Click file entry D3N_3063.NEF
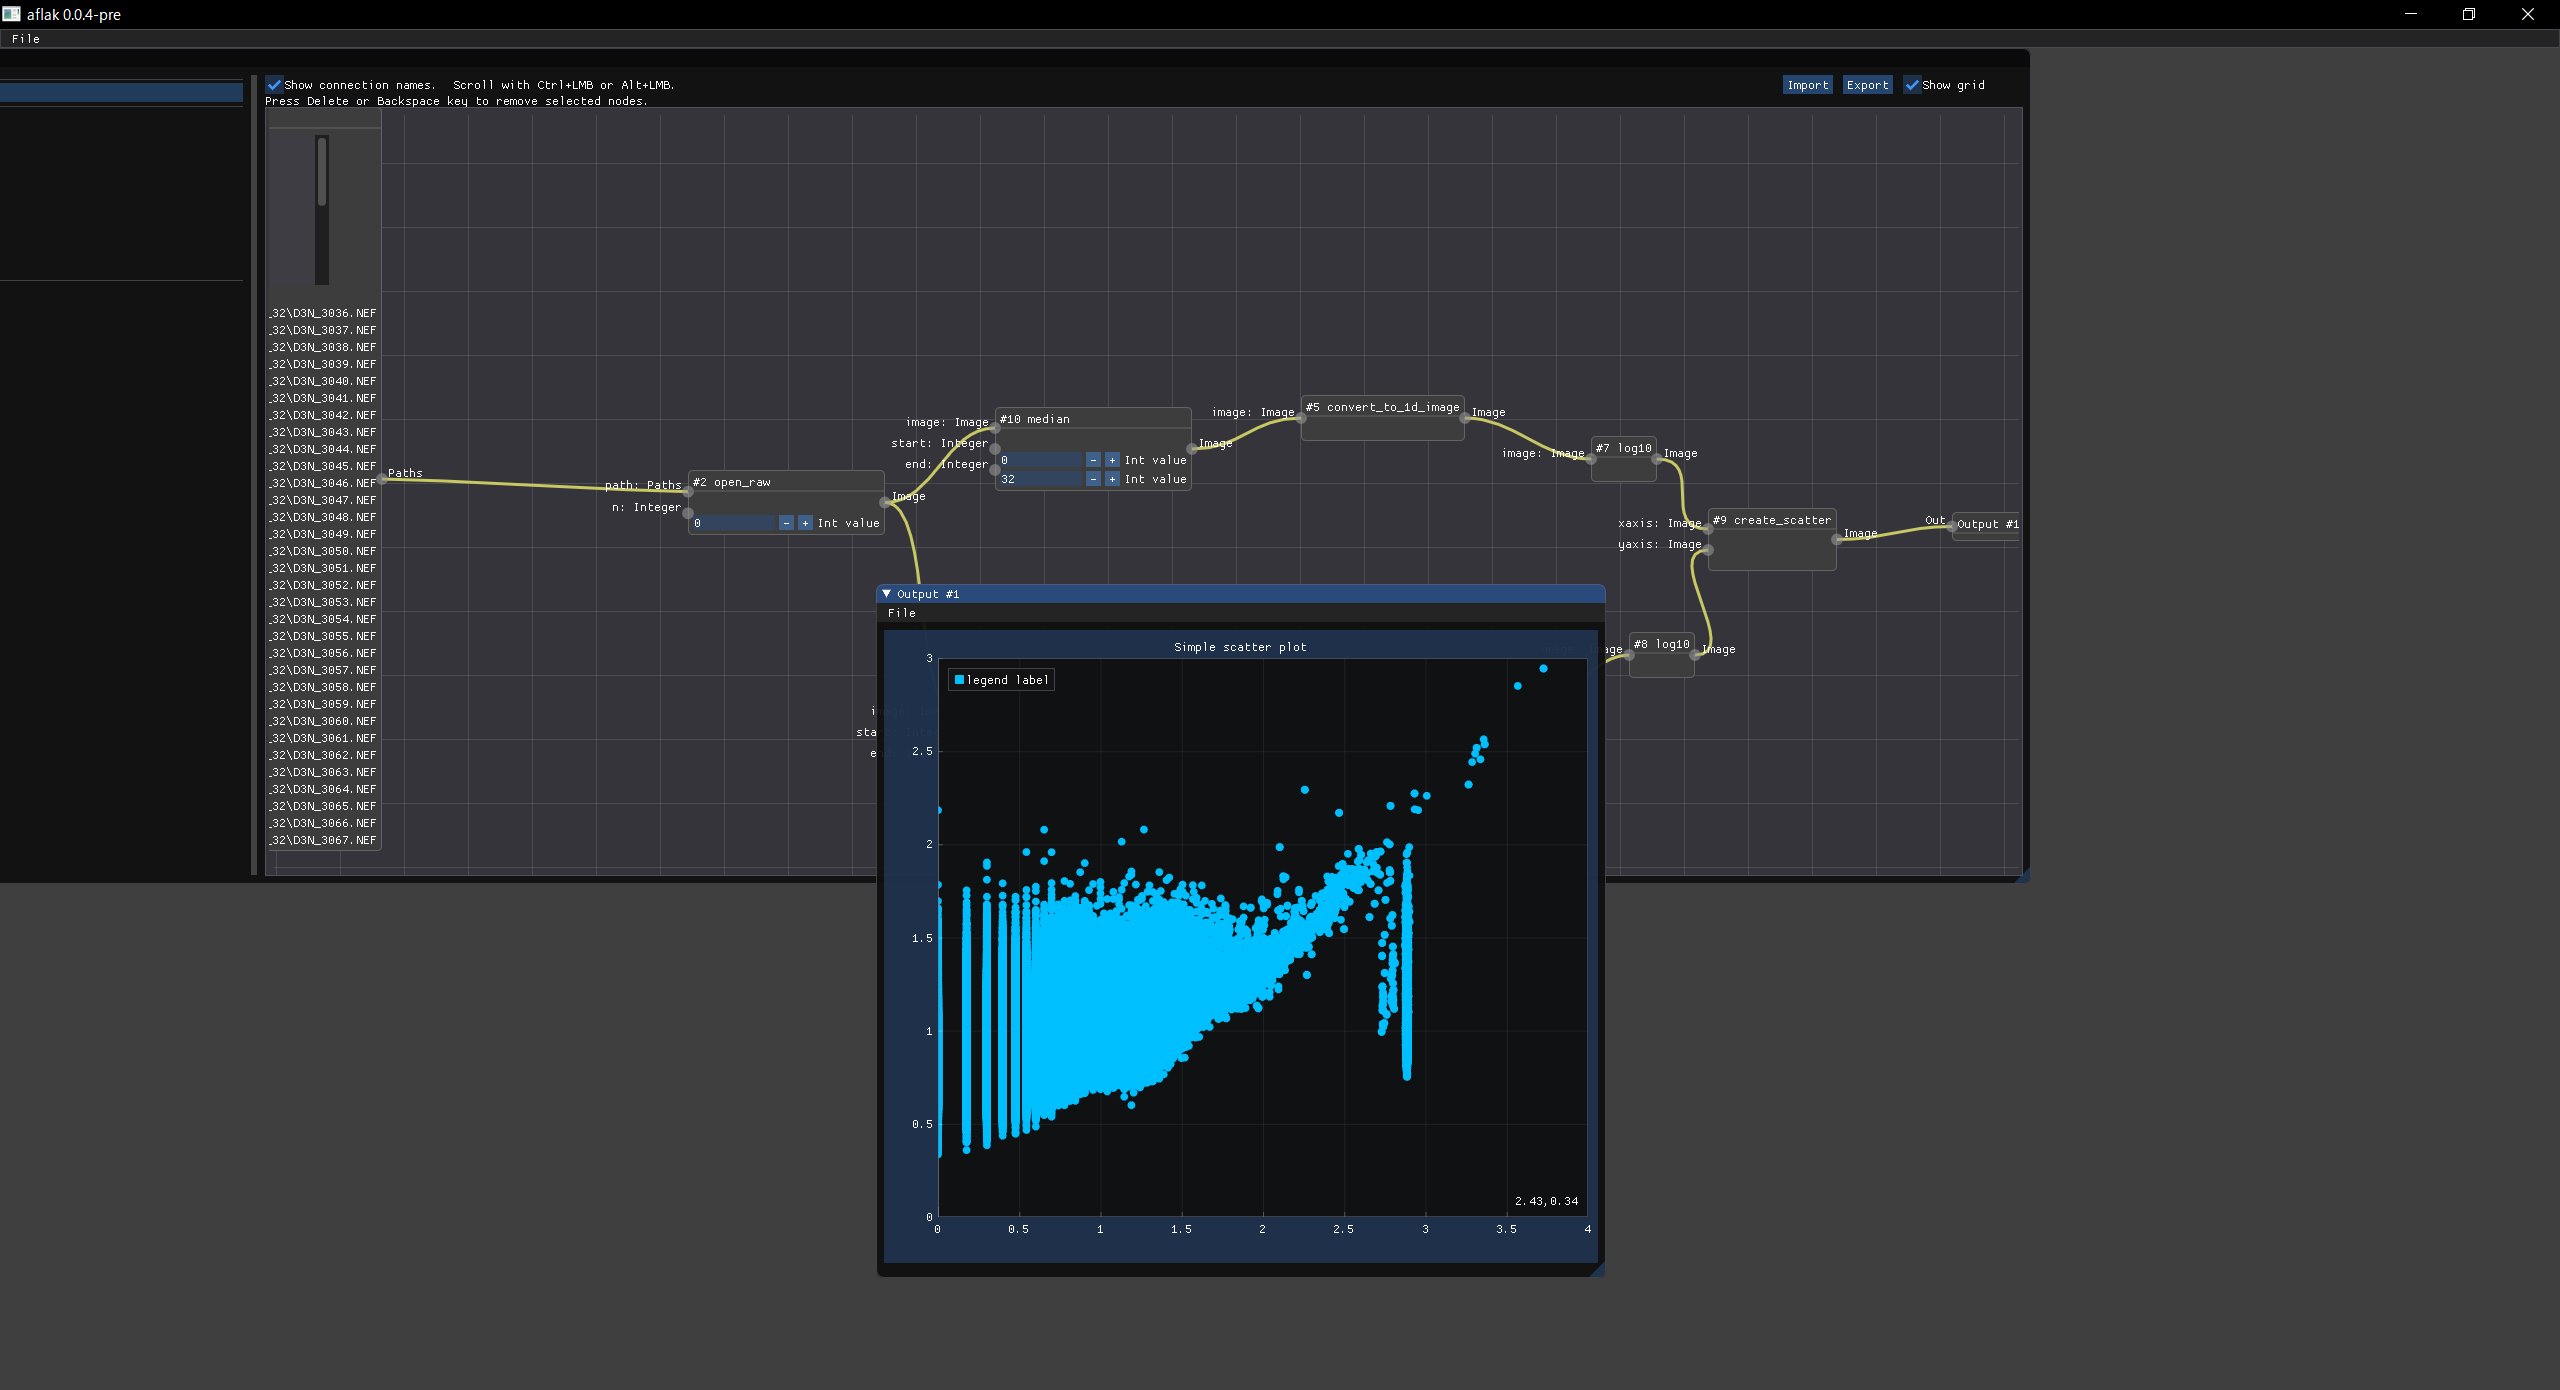The image size is (2560, 1390). pyautogui.click(x=322, y=772)
